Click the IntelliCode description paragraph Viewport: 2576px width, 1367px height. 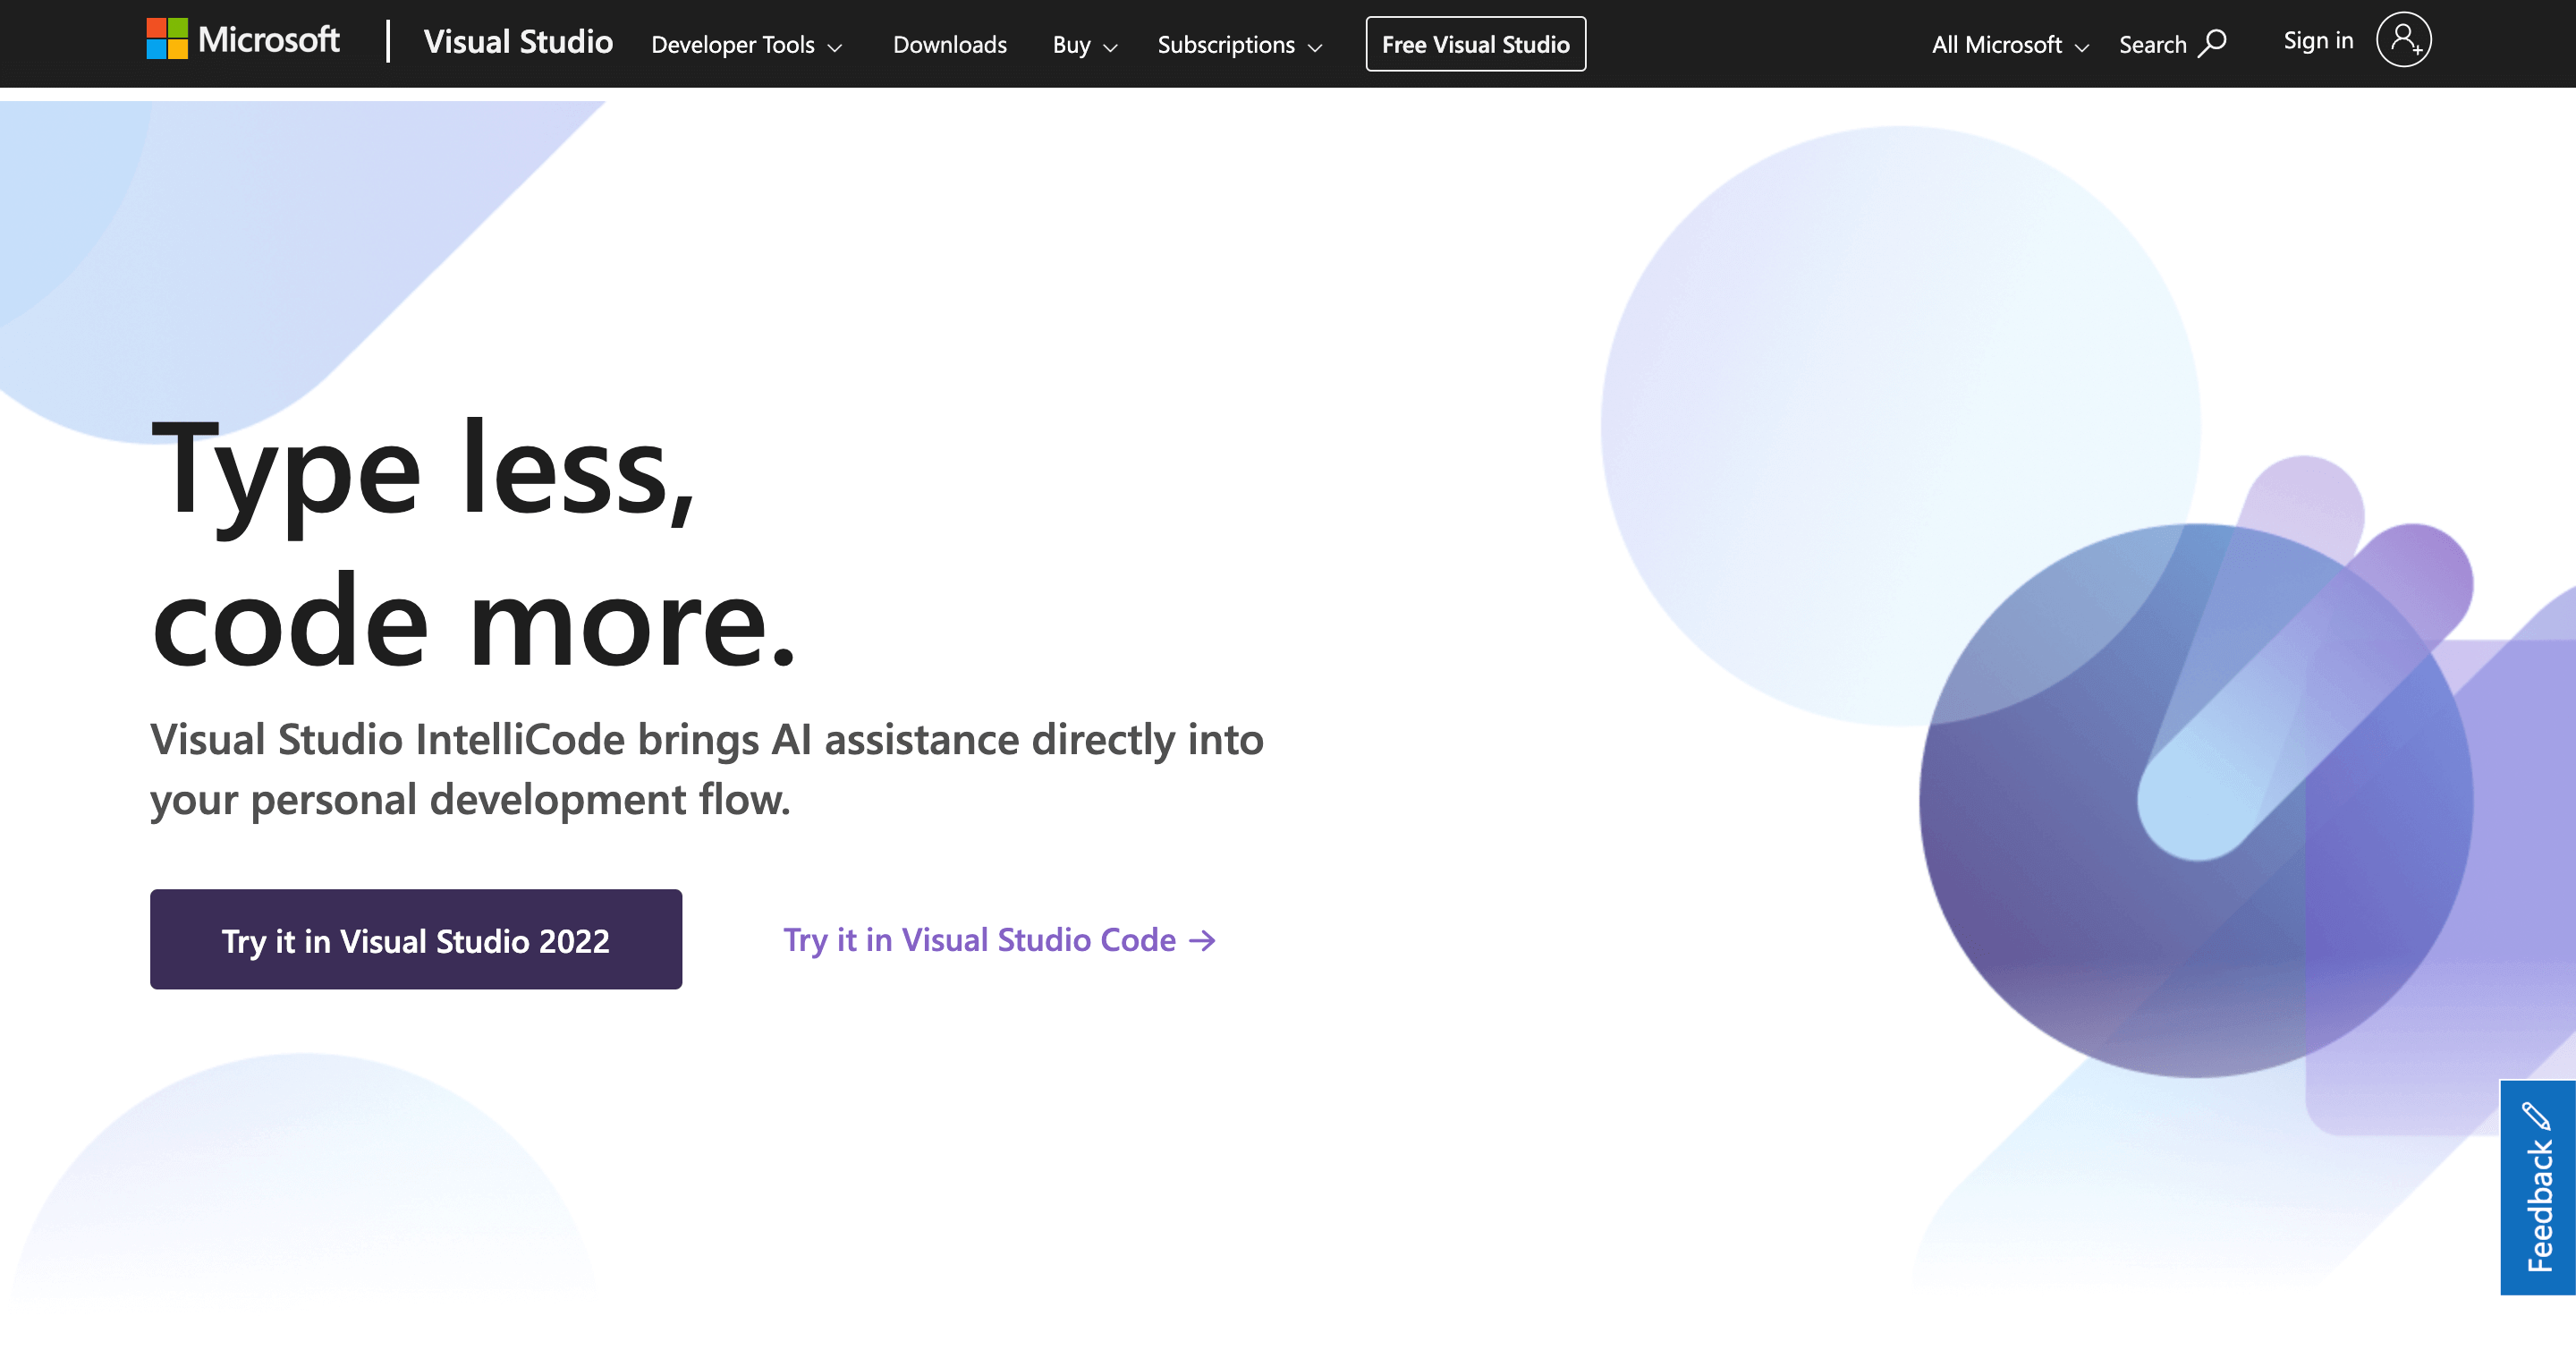pos(707,769)
